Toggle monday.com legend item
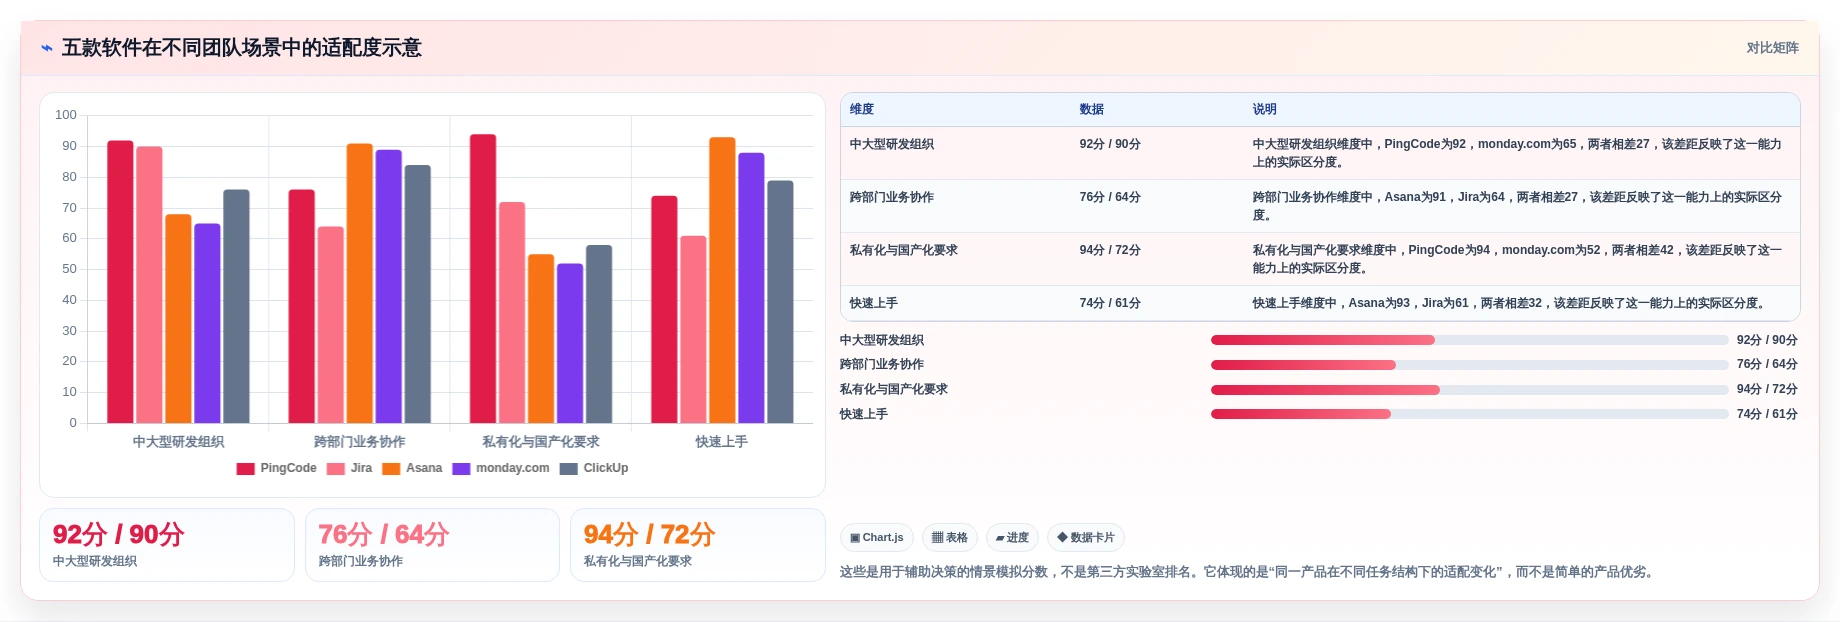 501,468
